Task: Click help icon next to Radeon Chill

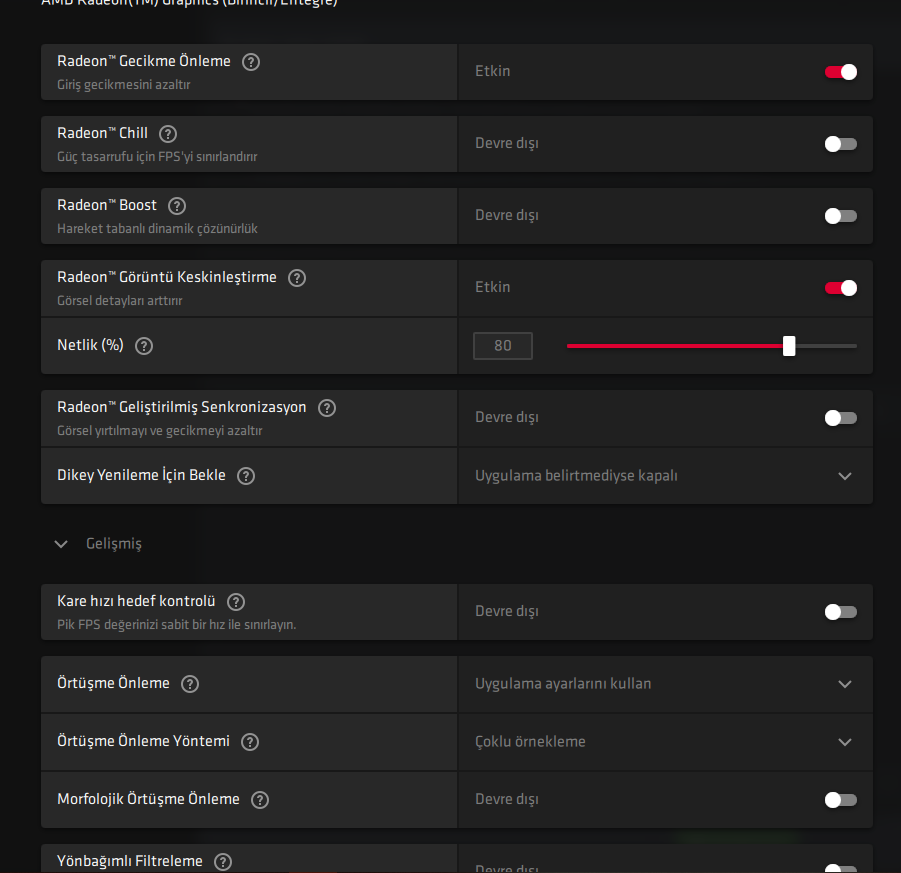Action: (x=168, y=134)
